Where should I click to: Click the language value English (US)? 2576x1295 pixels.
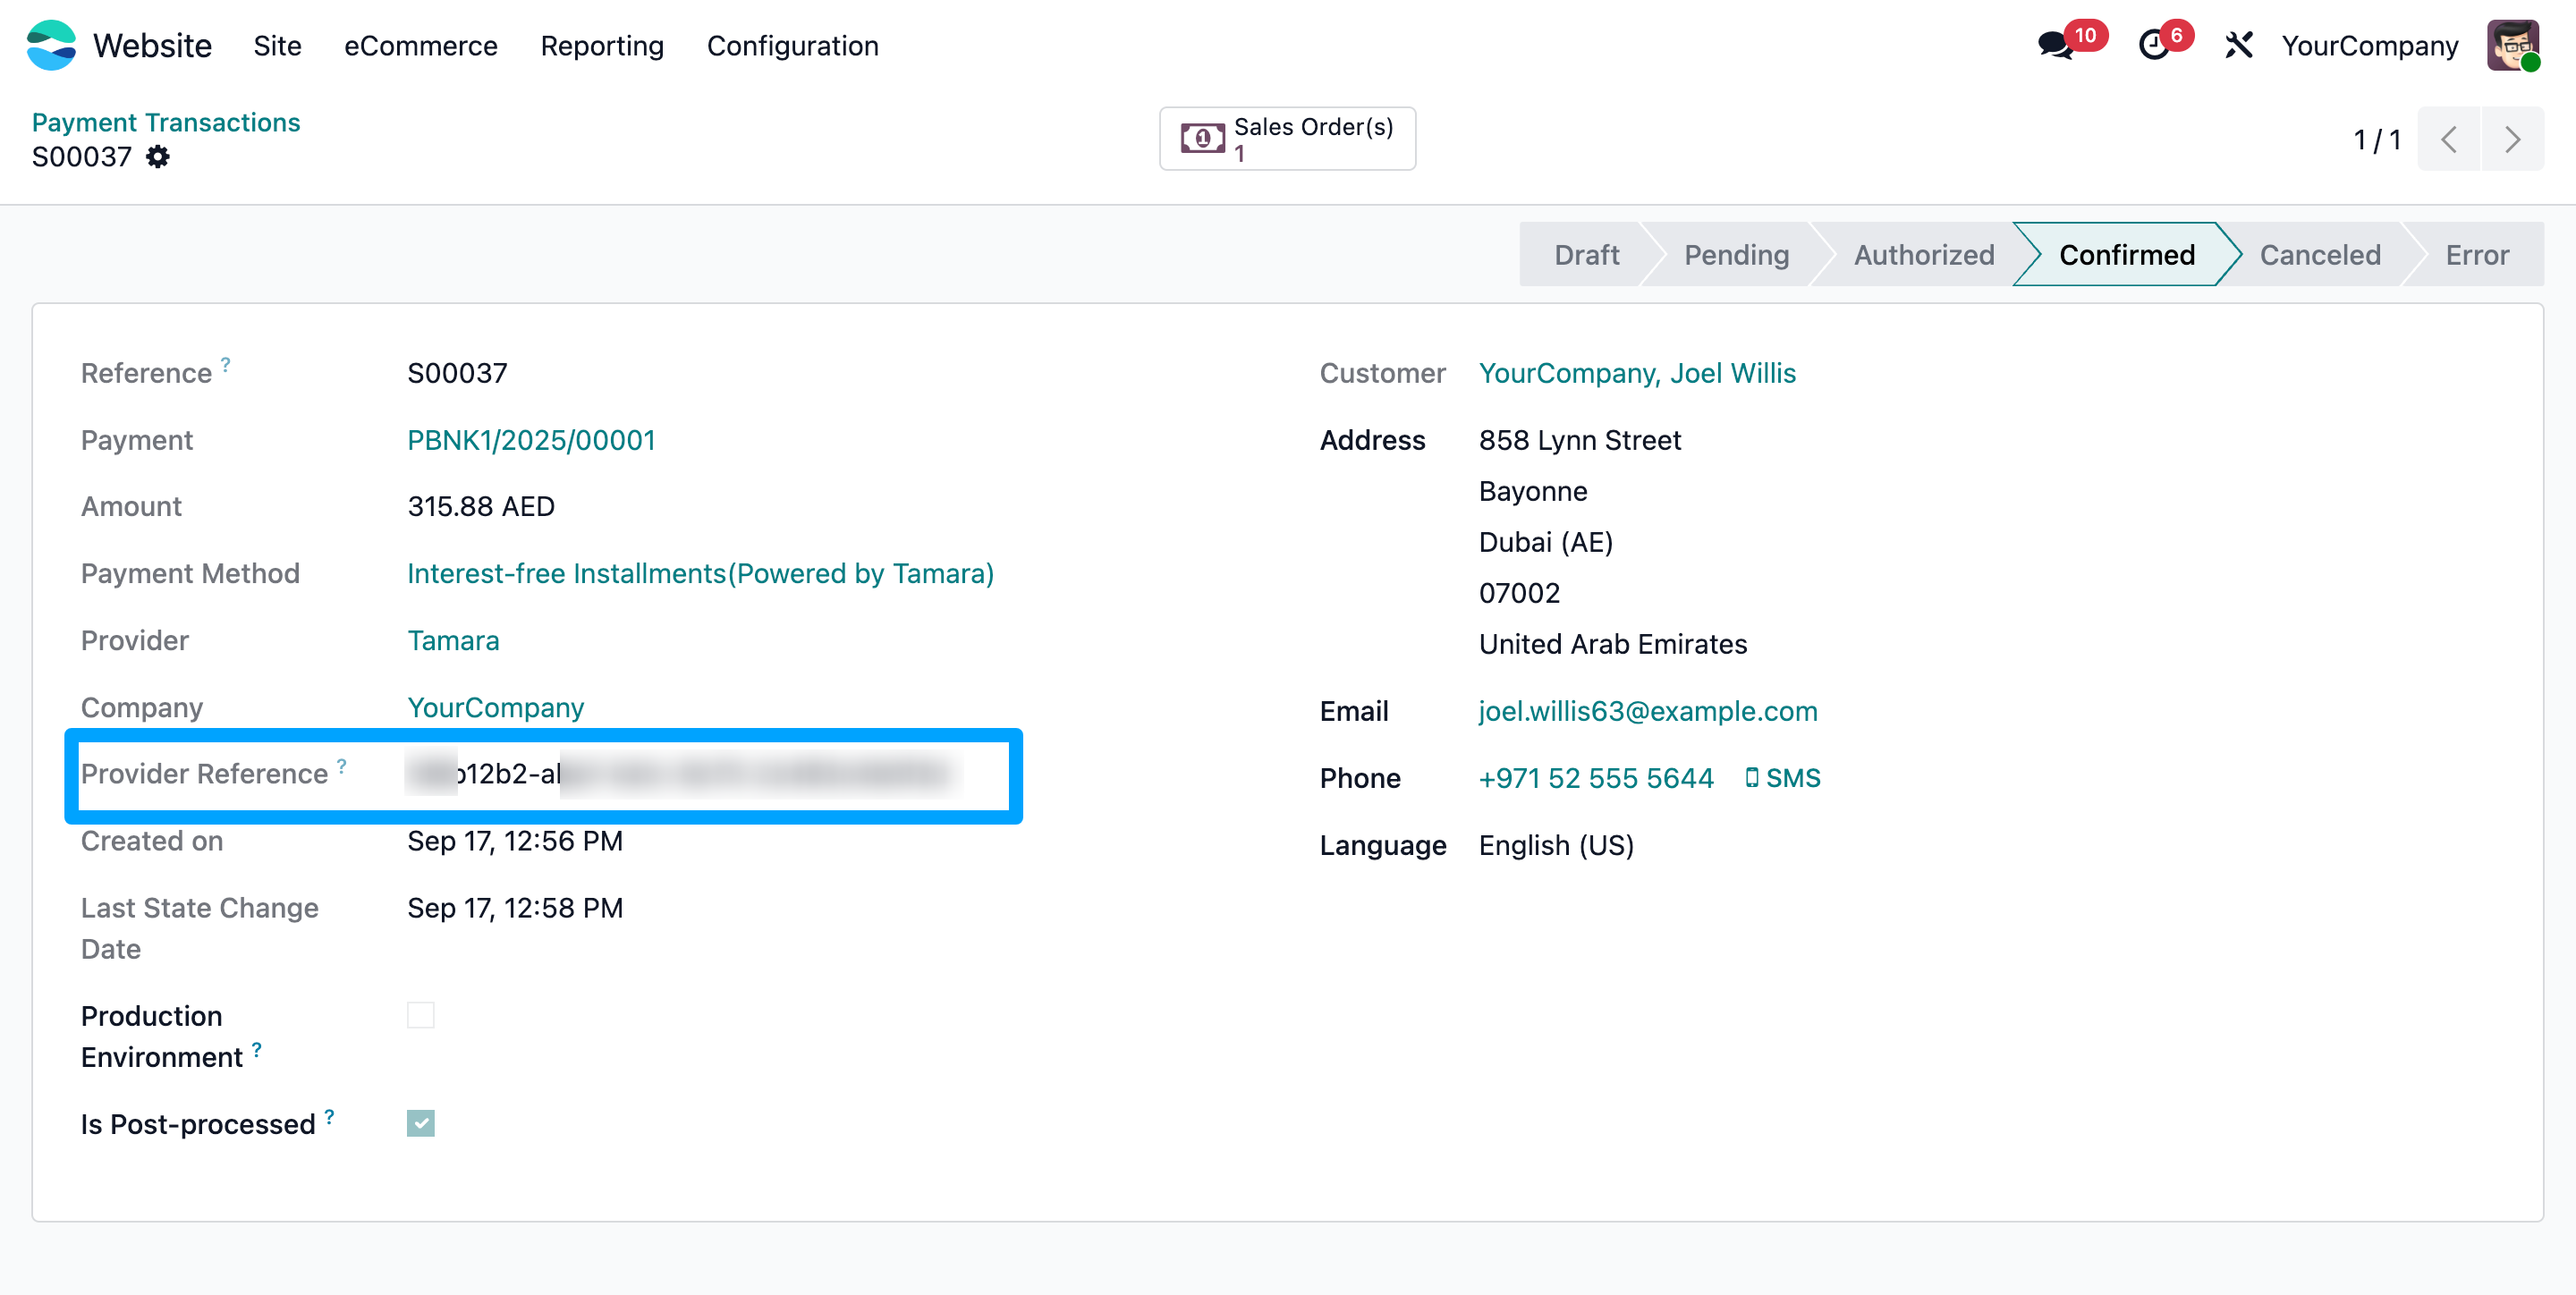point(1556,845)
